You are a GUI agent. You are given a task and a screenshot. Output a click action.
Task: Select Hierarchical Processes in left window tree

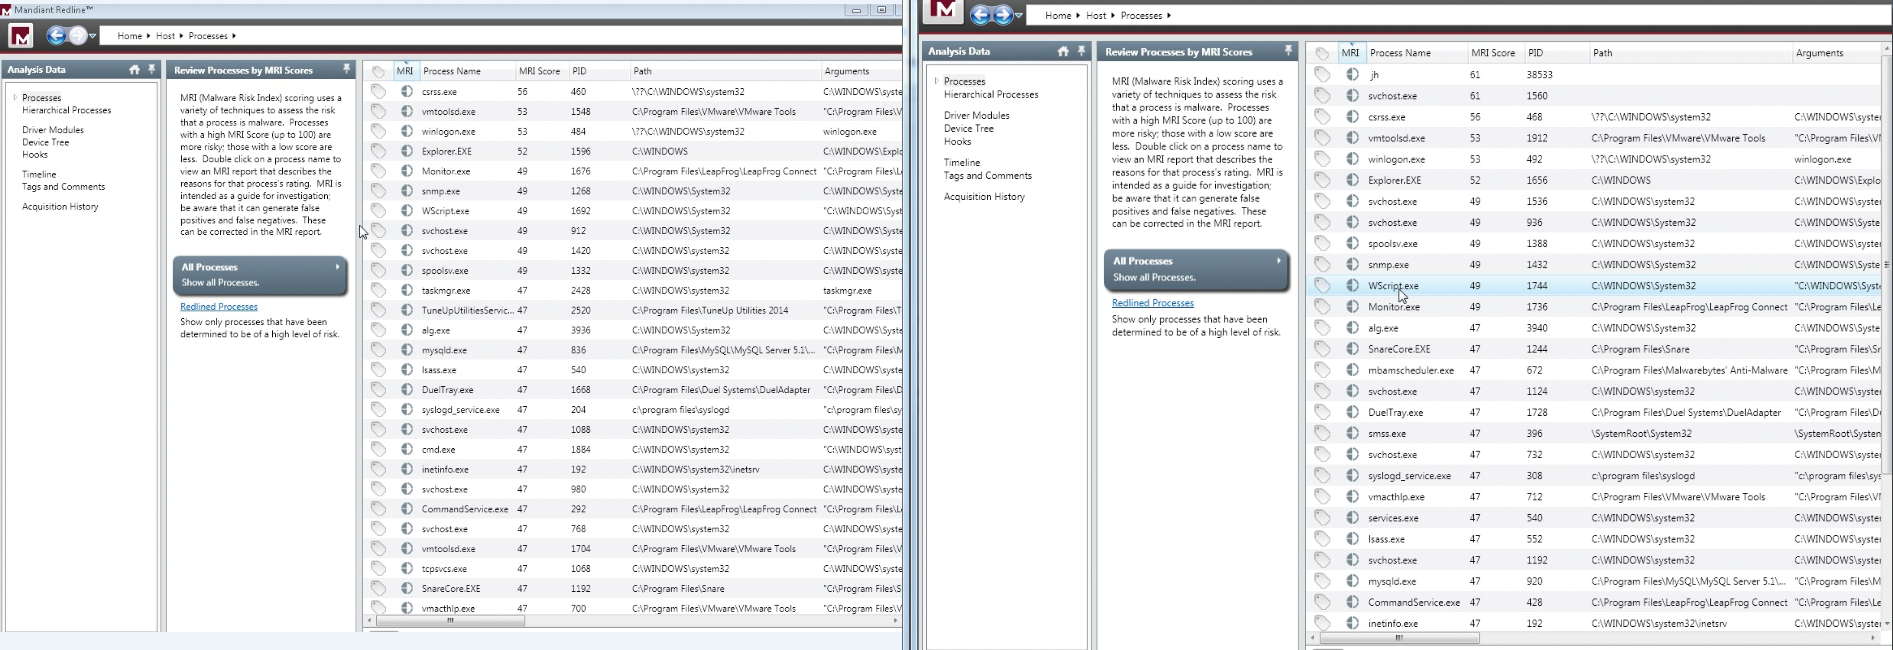pyautogui.click(x=67, y=110)
